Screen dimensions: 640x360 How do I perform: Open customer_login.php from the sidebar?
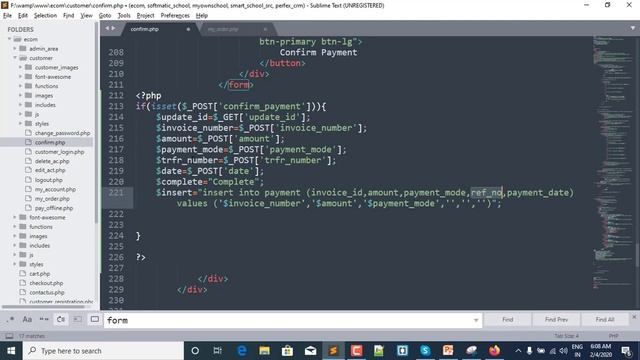pyautogui.click(x=60, y=152)
